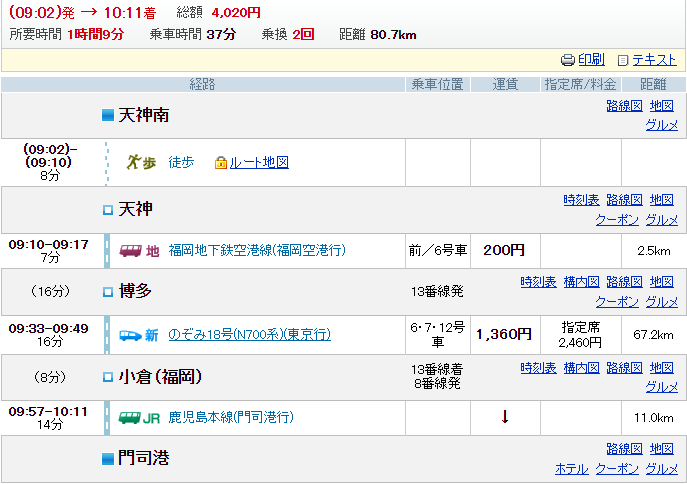Open 構内図 station map for 博多
Viewport: 687px width, 484px height.
[x=581, y=282]
